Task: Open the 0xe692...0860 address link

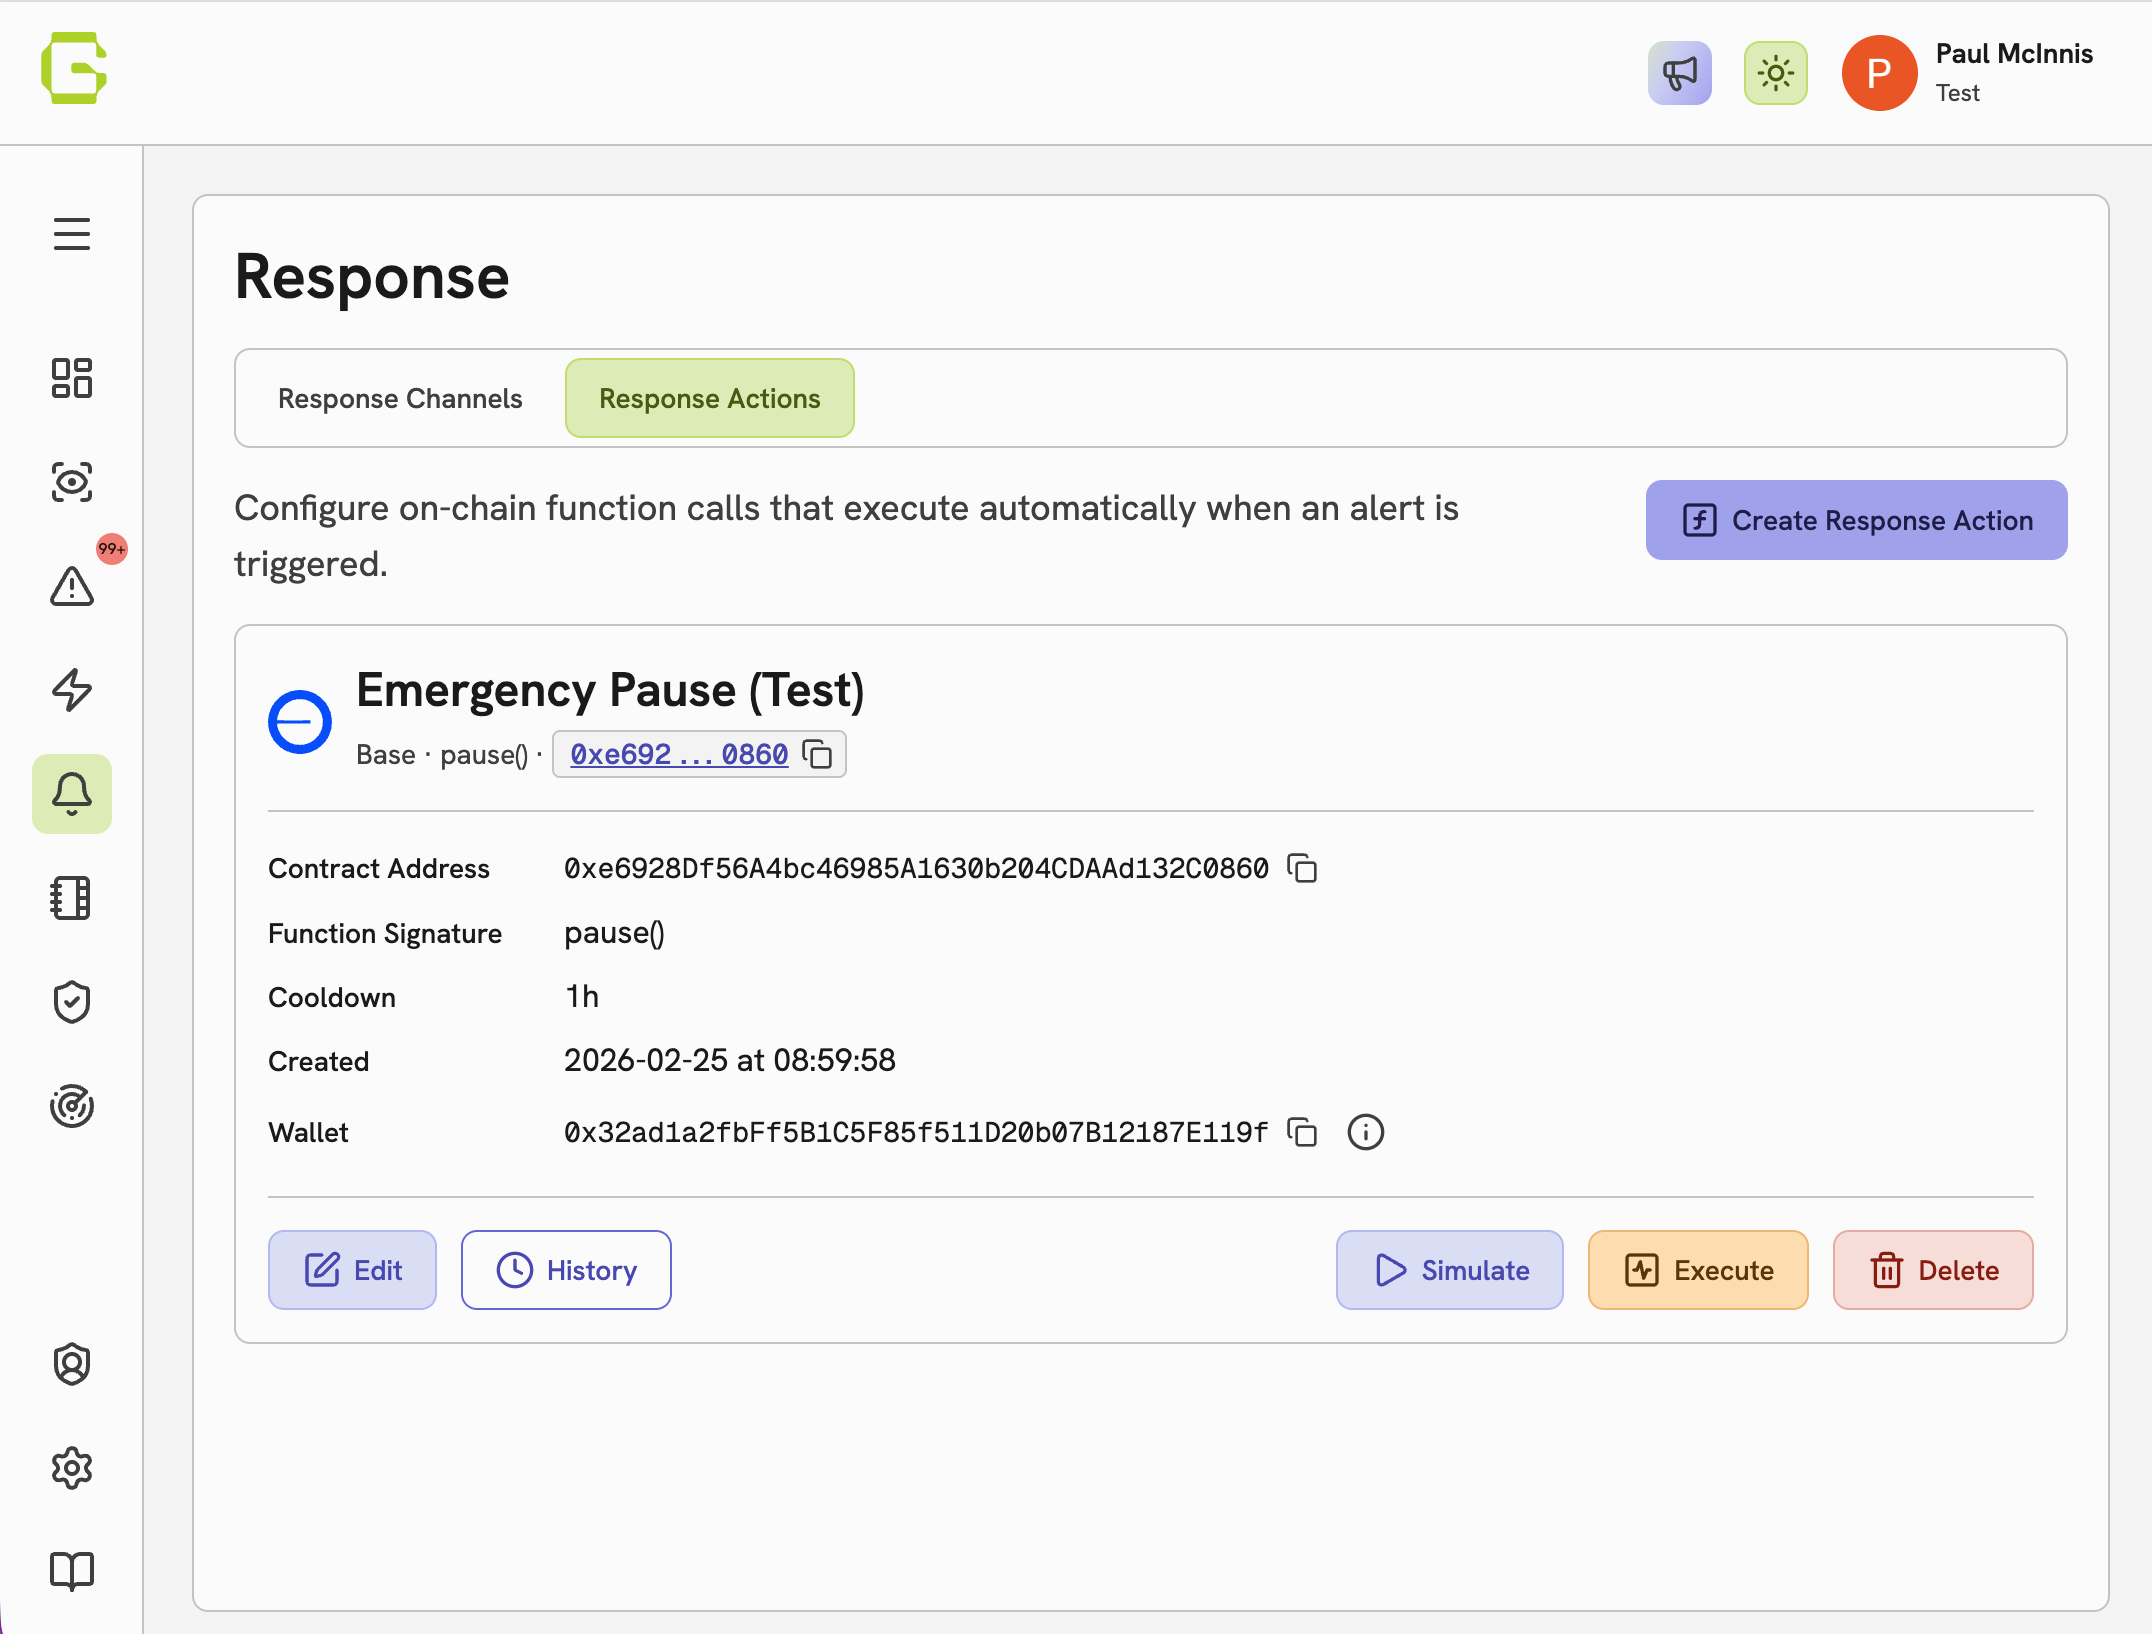Action: click(x=677, y=754)
